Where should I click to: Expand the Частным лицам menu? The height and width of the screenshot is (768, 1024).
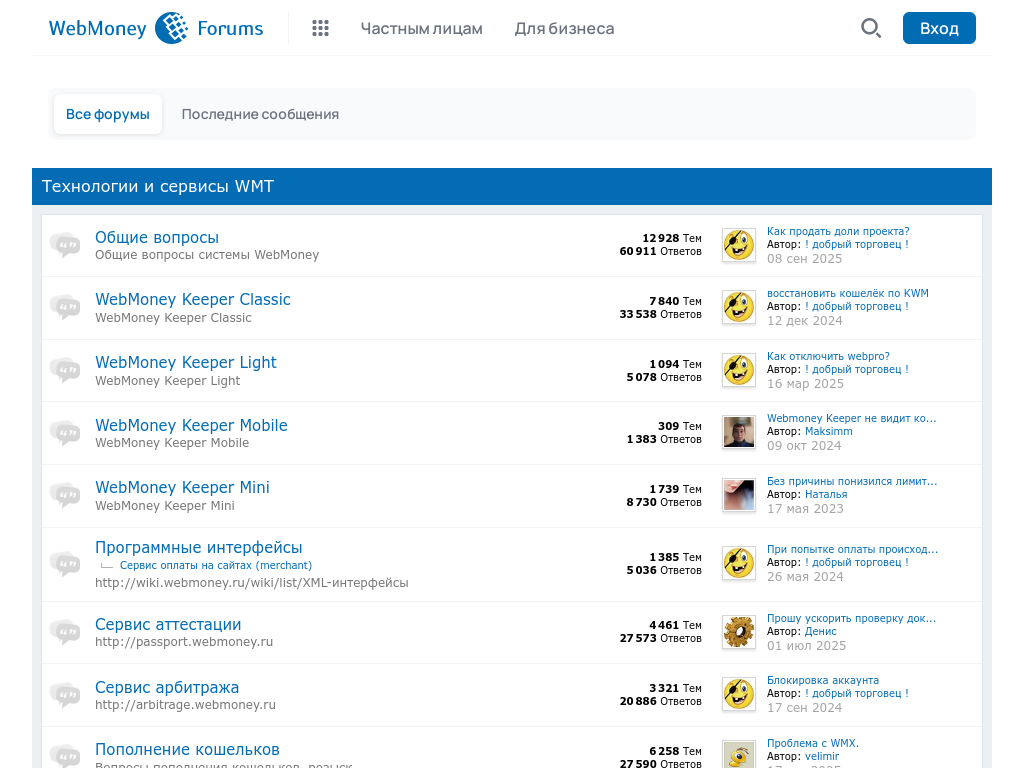(421, 28)
